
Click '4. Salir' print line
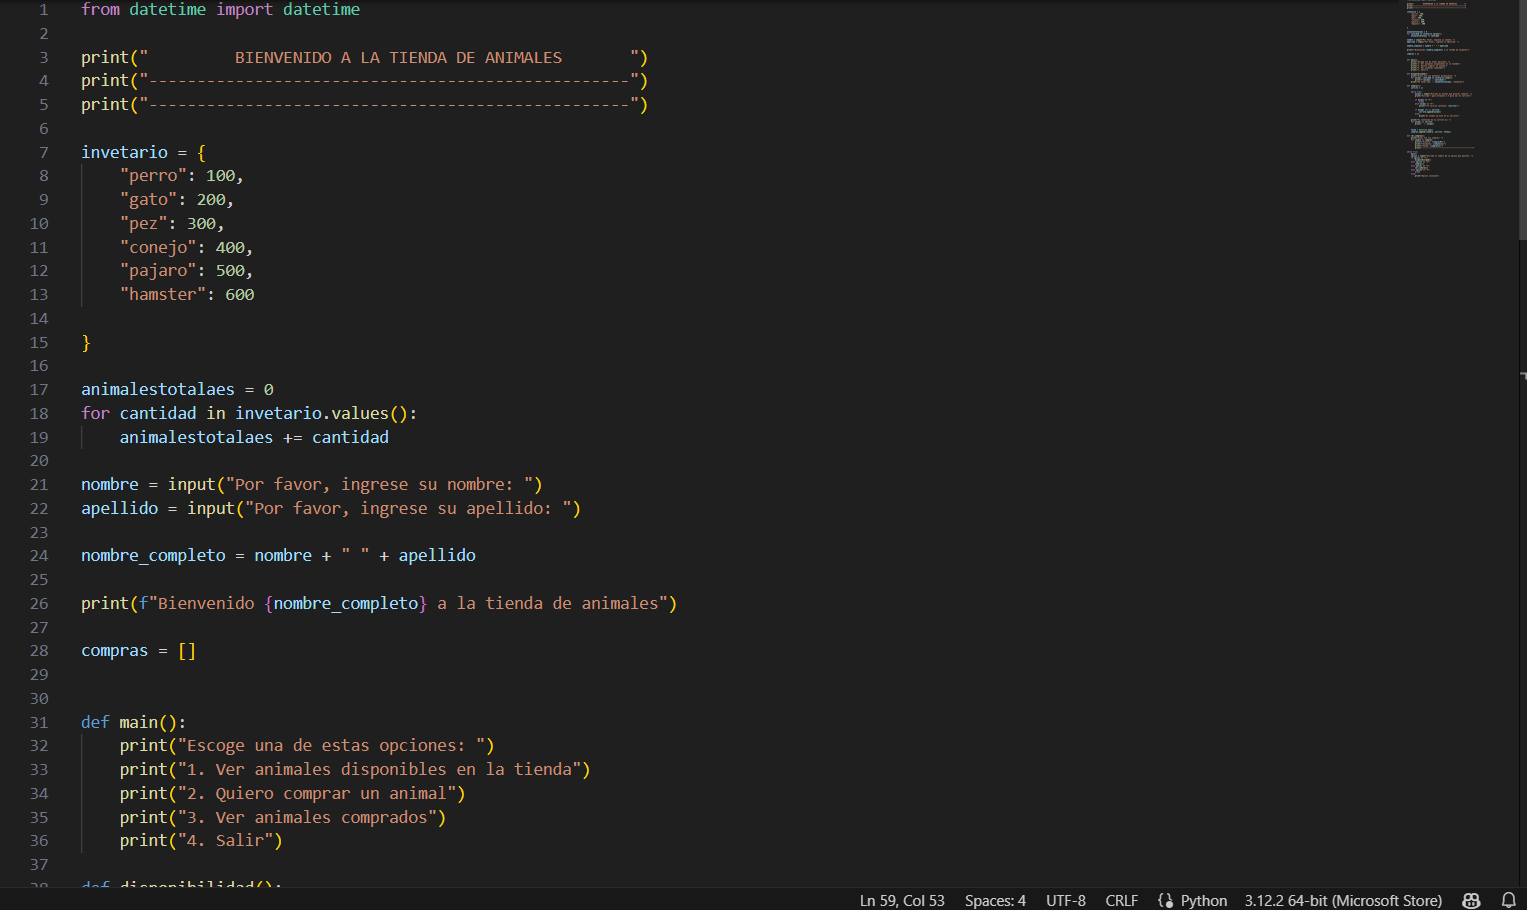[201, 841]
